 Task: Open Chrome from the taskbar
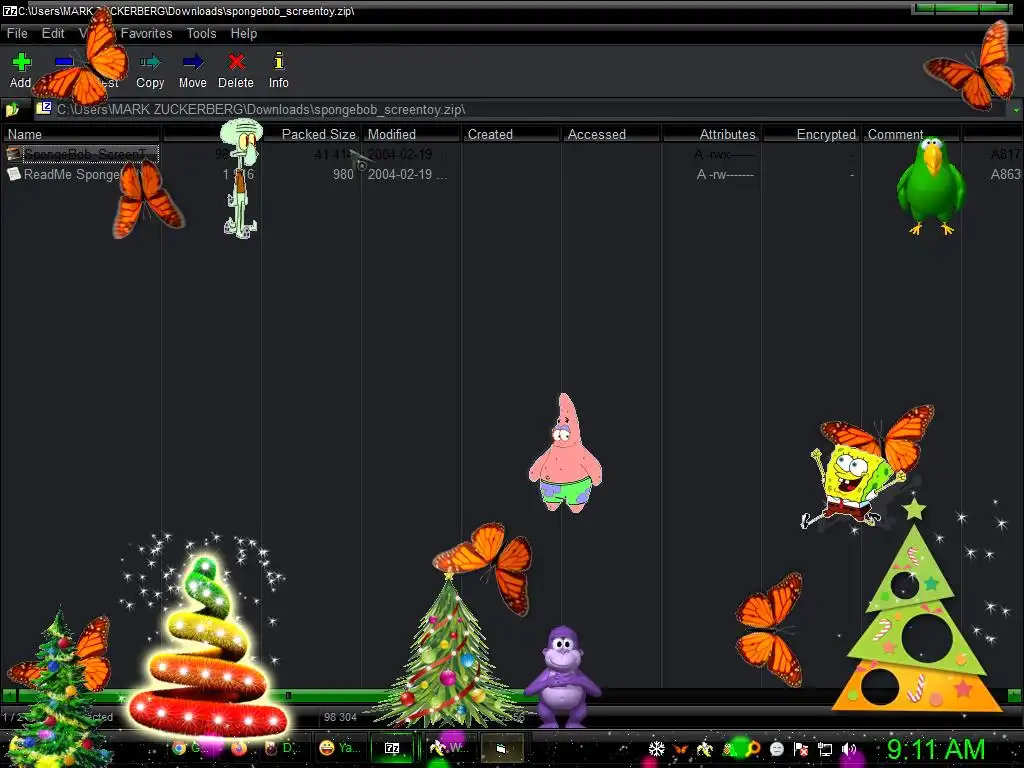(178, 748)
